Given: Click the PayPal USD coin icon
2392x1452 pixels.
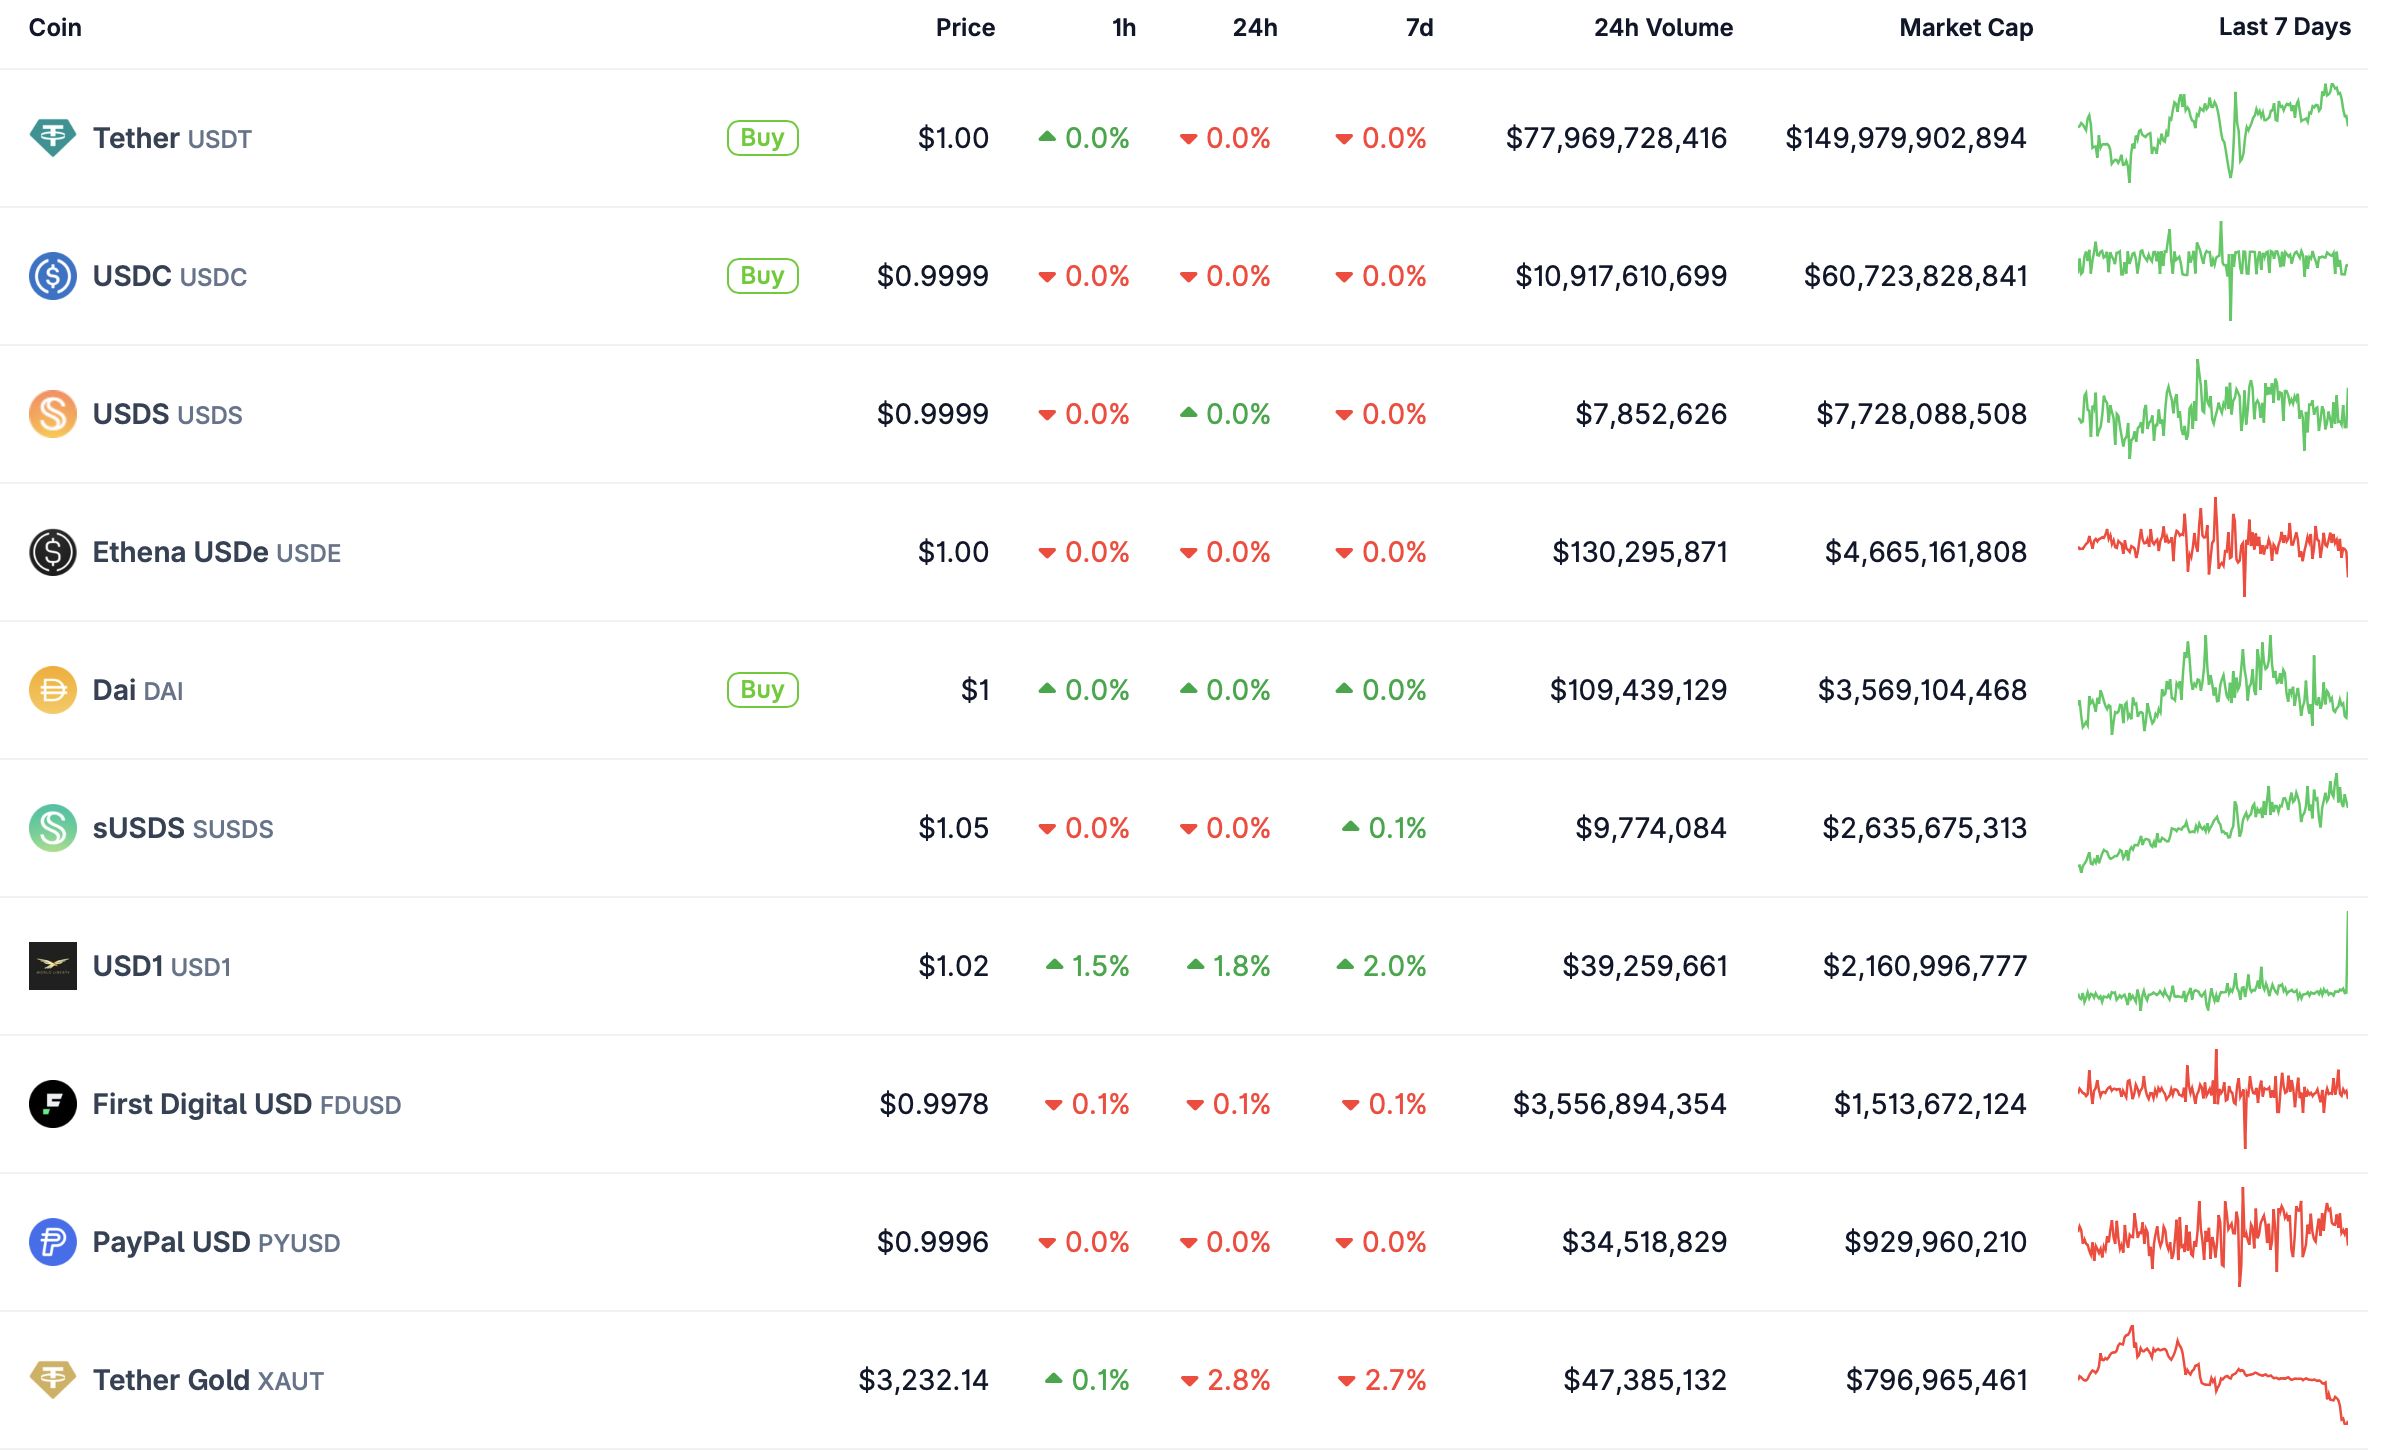Looking at the screenshot, I should click(52, 1242).
